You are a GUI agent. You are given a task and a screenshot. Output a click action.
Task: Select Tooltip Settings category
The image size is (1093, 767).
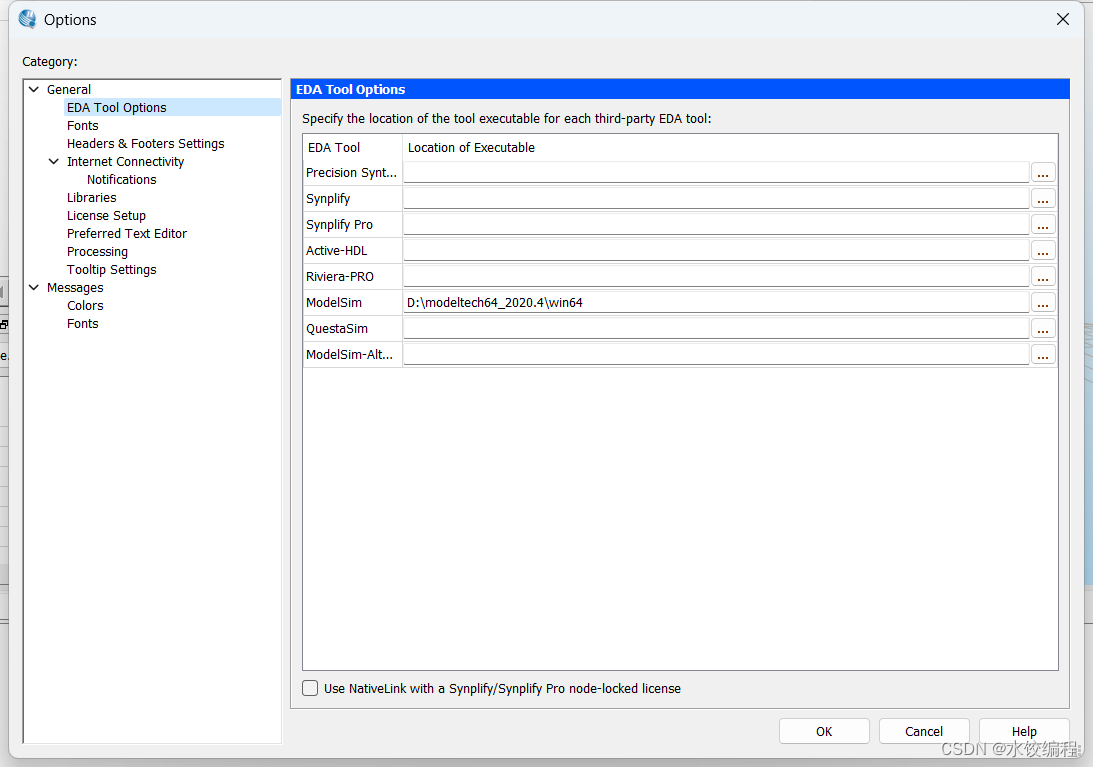tap(112, 270)
